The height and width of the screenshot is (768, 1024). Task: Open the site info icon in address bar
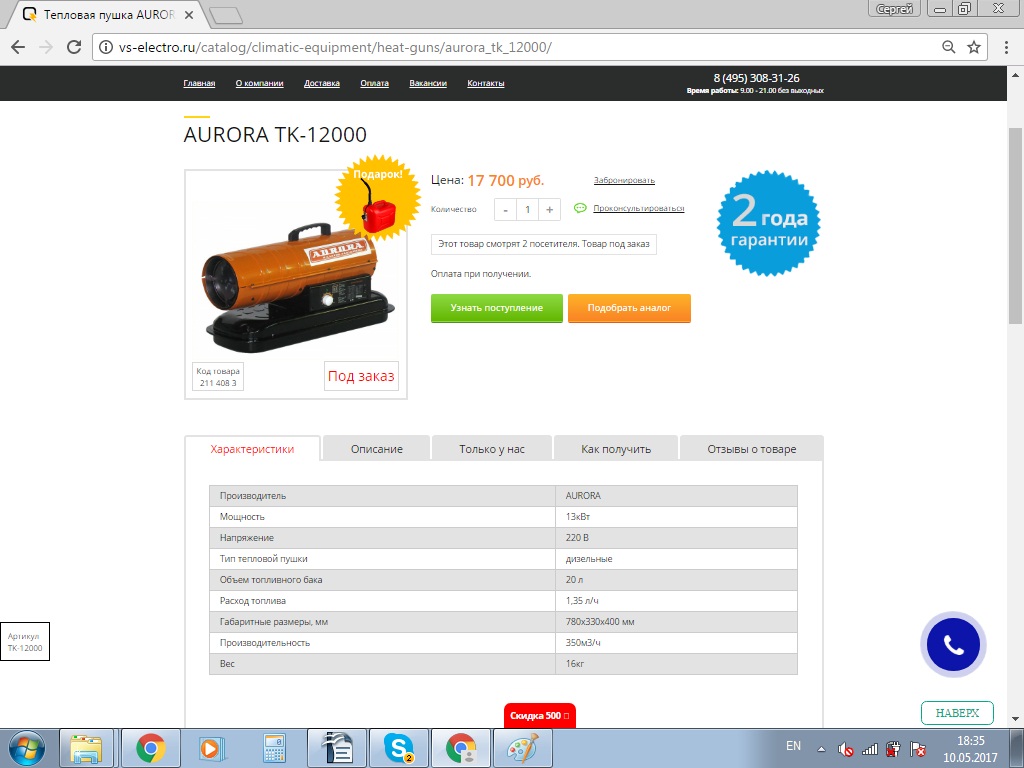tap(106, 47)
